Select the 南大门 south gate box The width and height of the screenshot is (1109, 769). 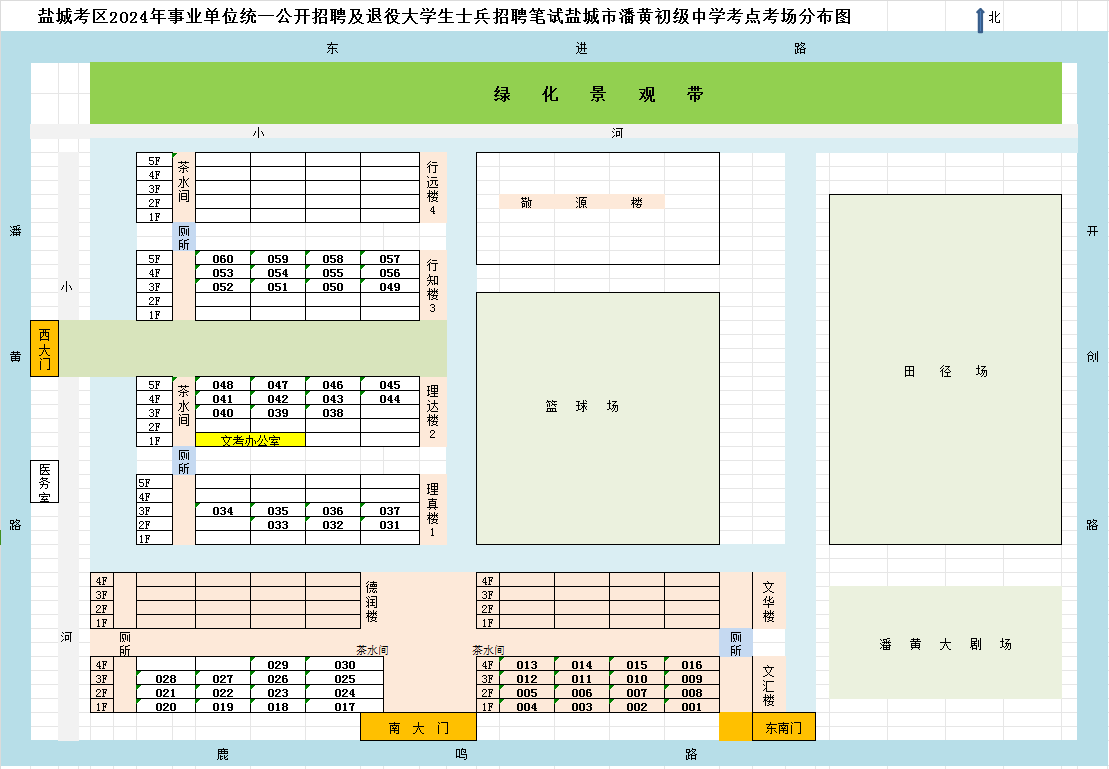point(419,727)
